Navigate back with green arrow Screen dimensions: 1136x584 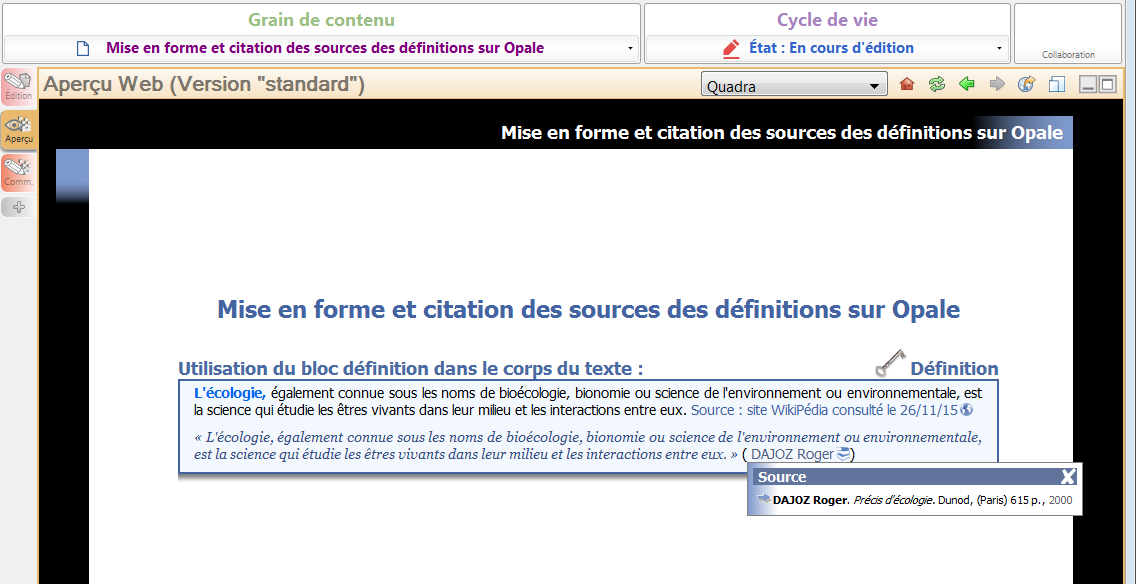(x=966, y=84)
